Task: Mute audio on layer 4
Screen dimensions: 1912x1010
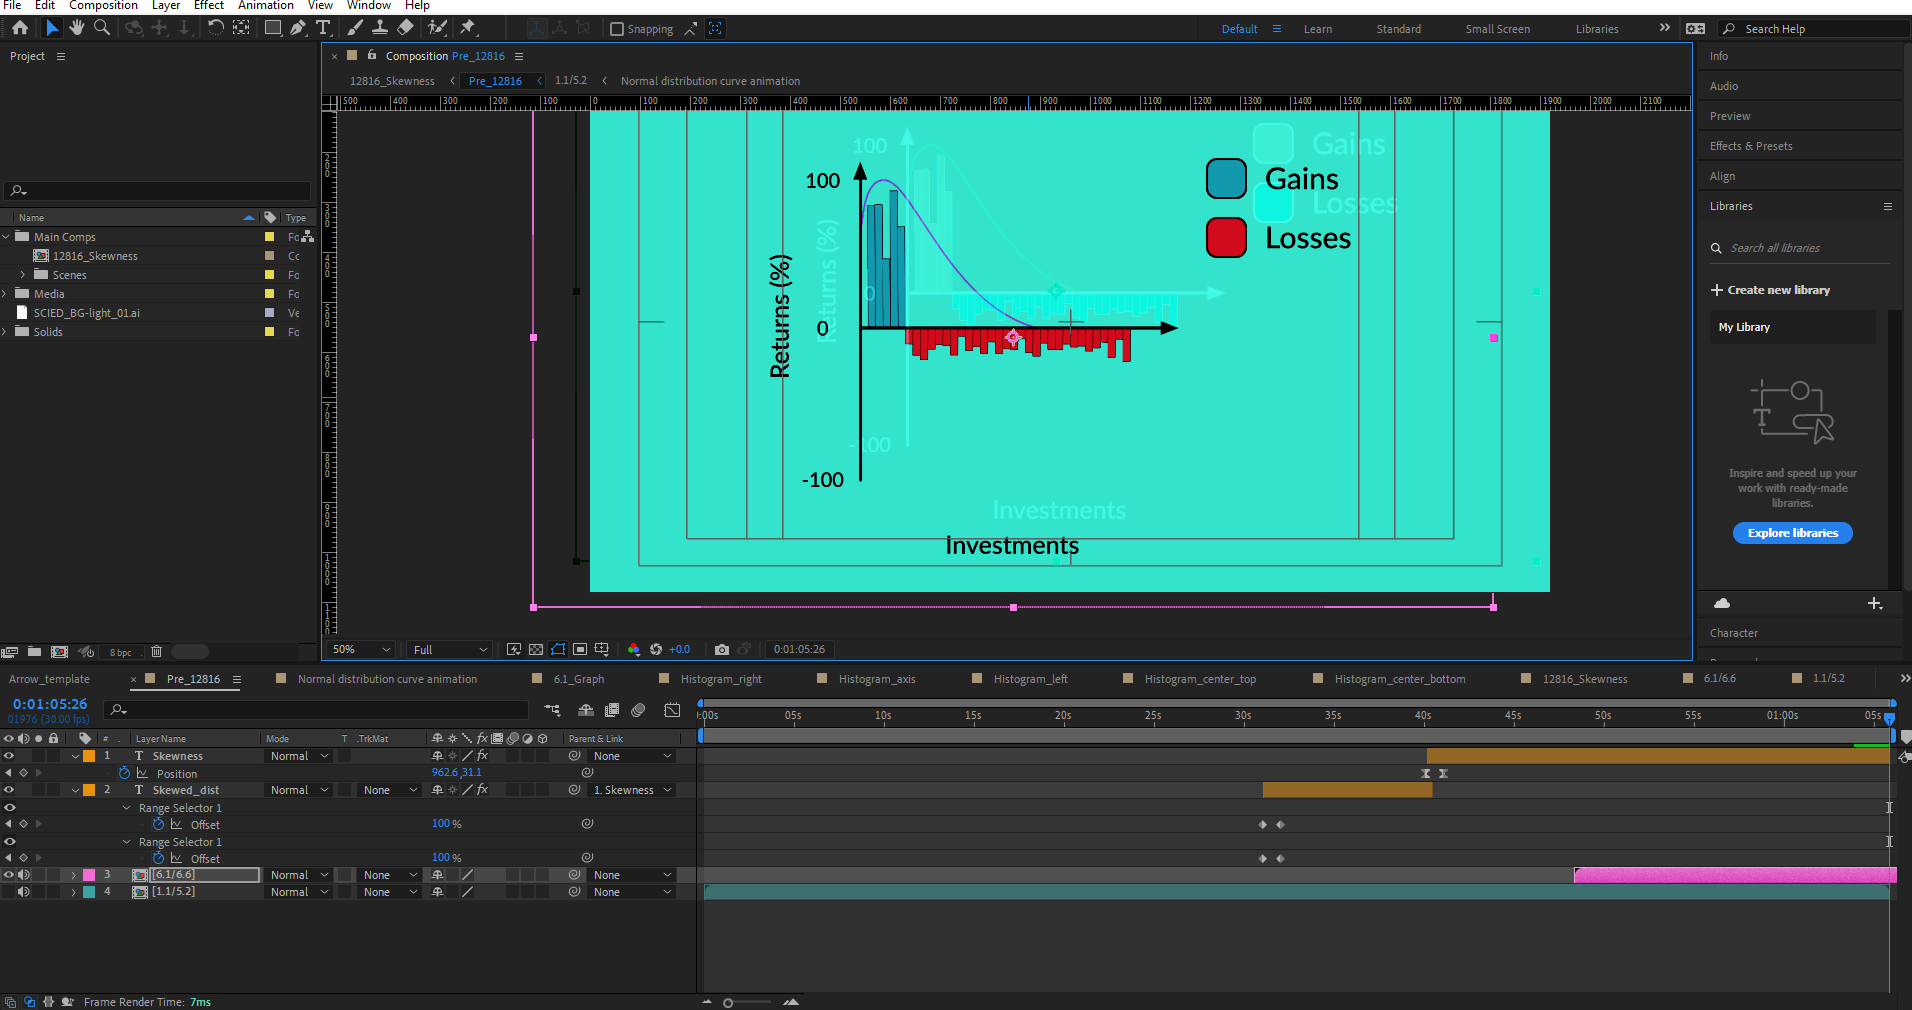Action: tap(24, 892)
